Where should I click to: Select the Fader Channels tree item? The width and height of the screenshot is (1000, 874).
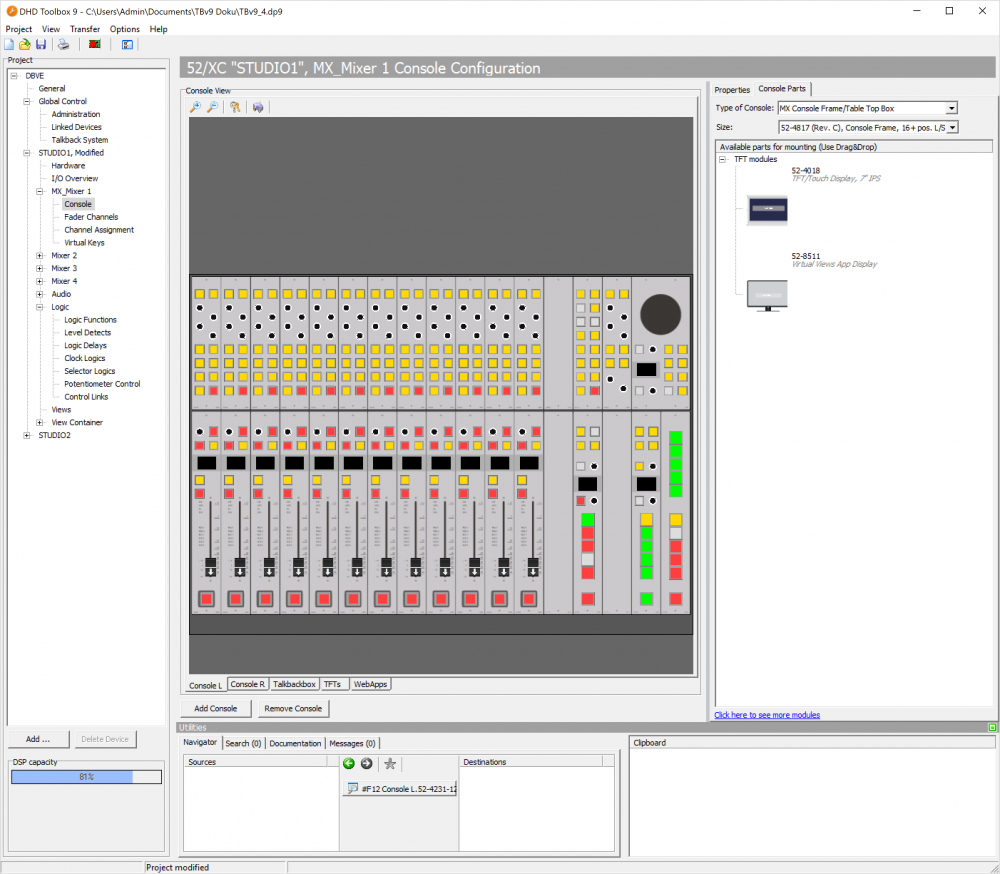coord(91,217)
